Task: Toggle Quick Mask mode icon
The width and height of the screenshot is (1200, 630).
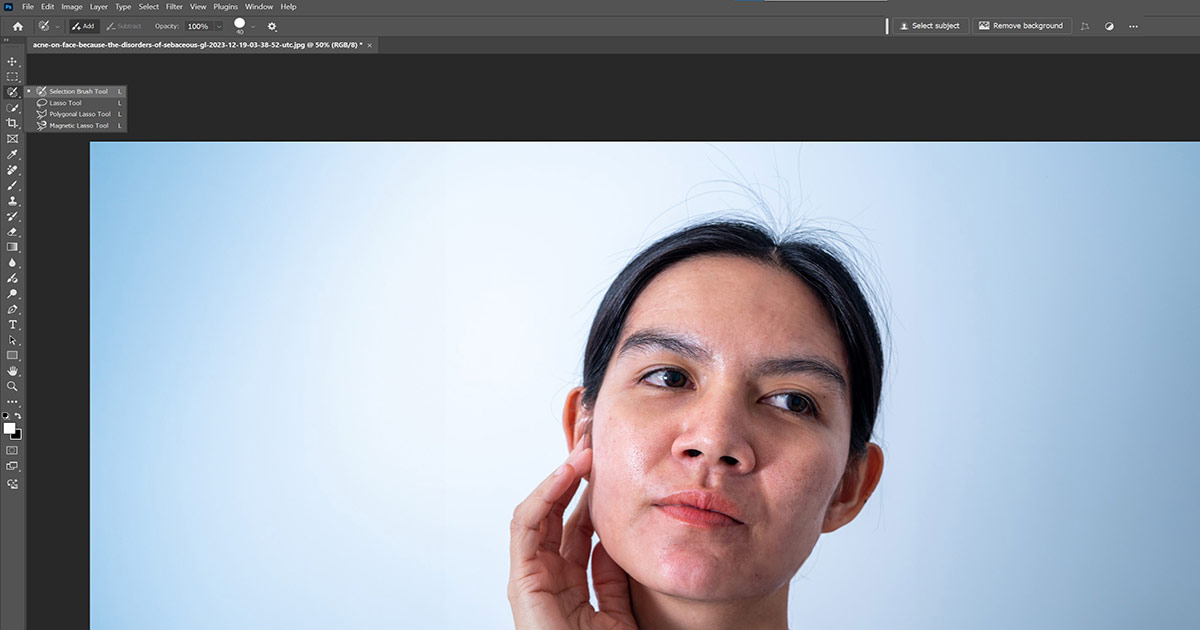Action: point(13,450)
